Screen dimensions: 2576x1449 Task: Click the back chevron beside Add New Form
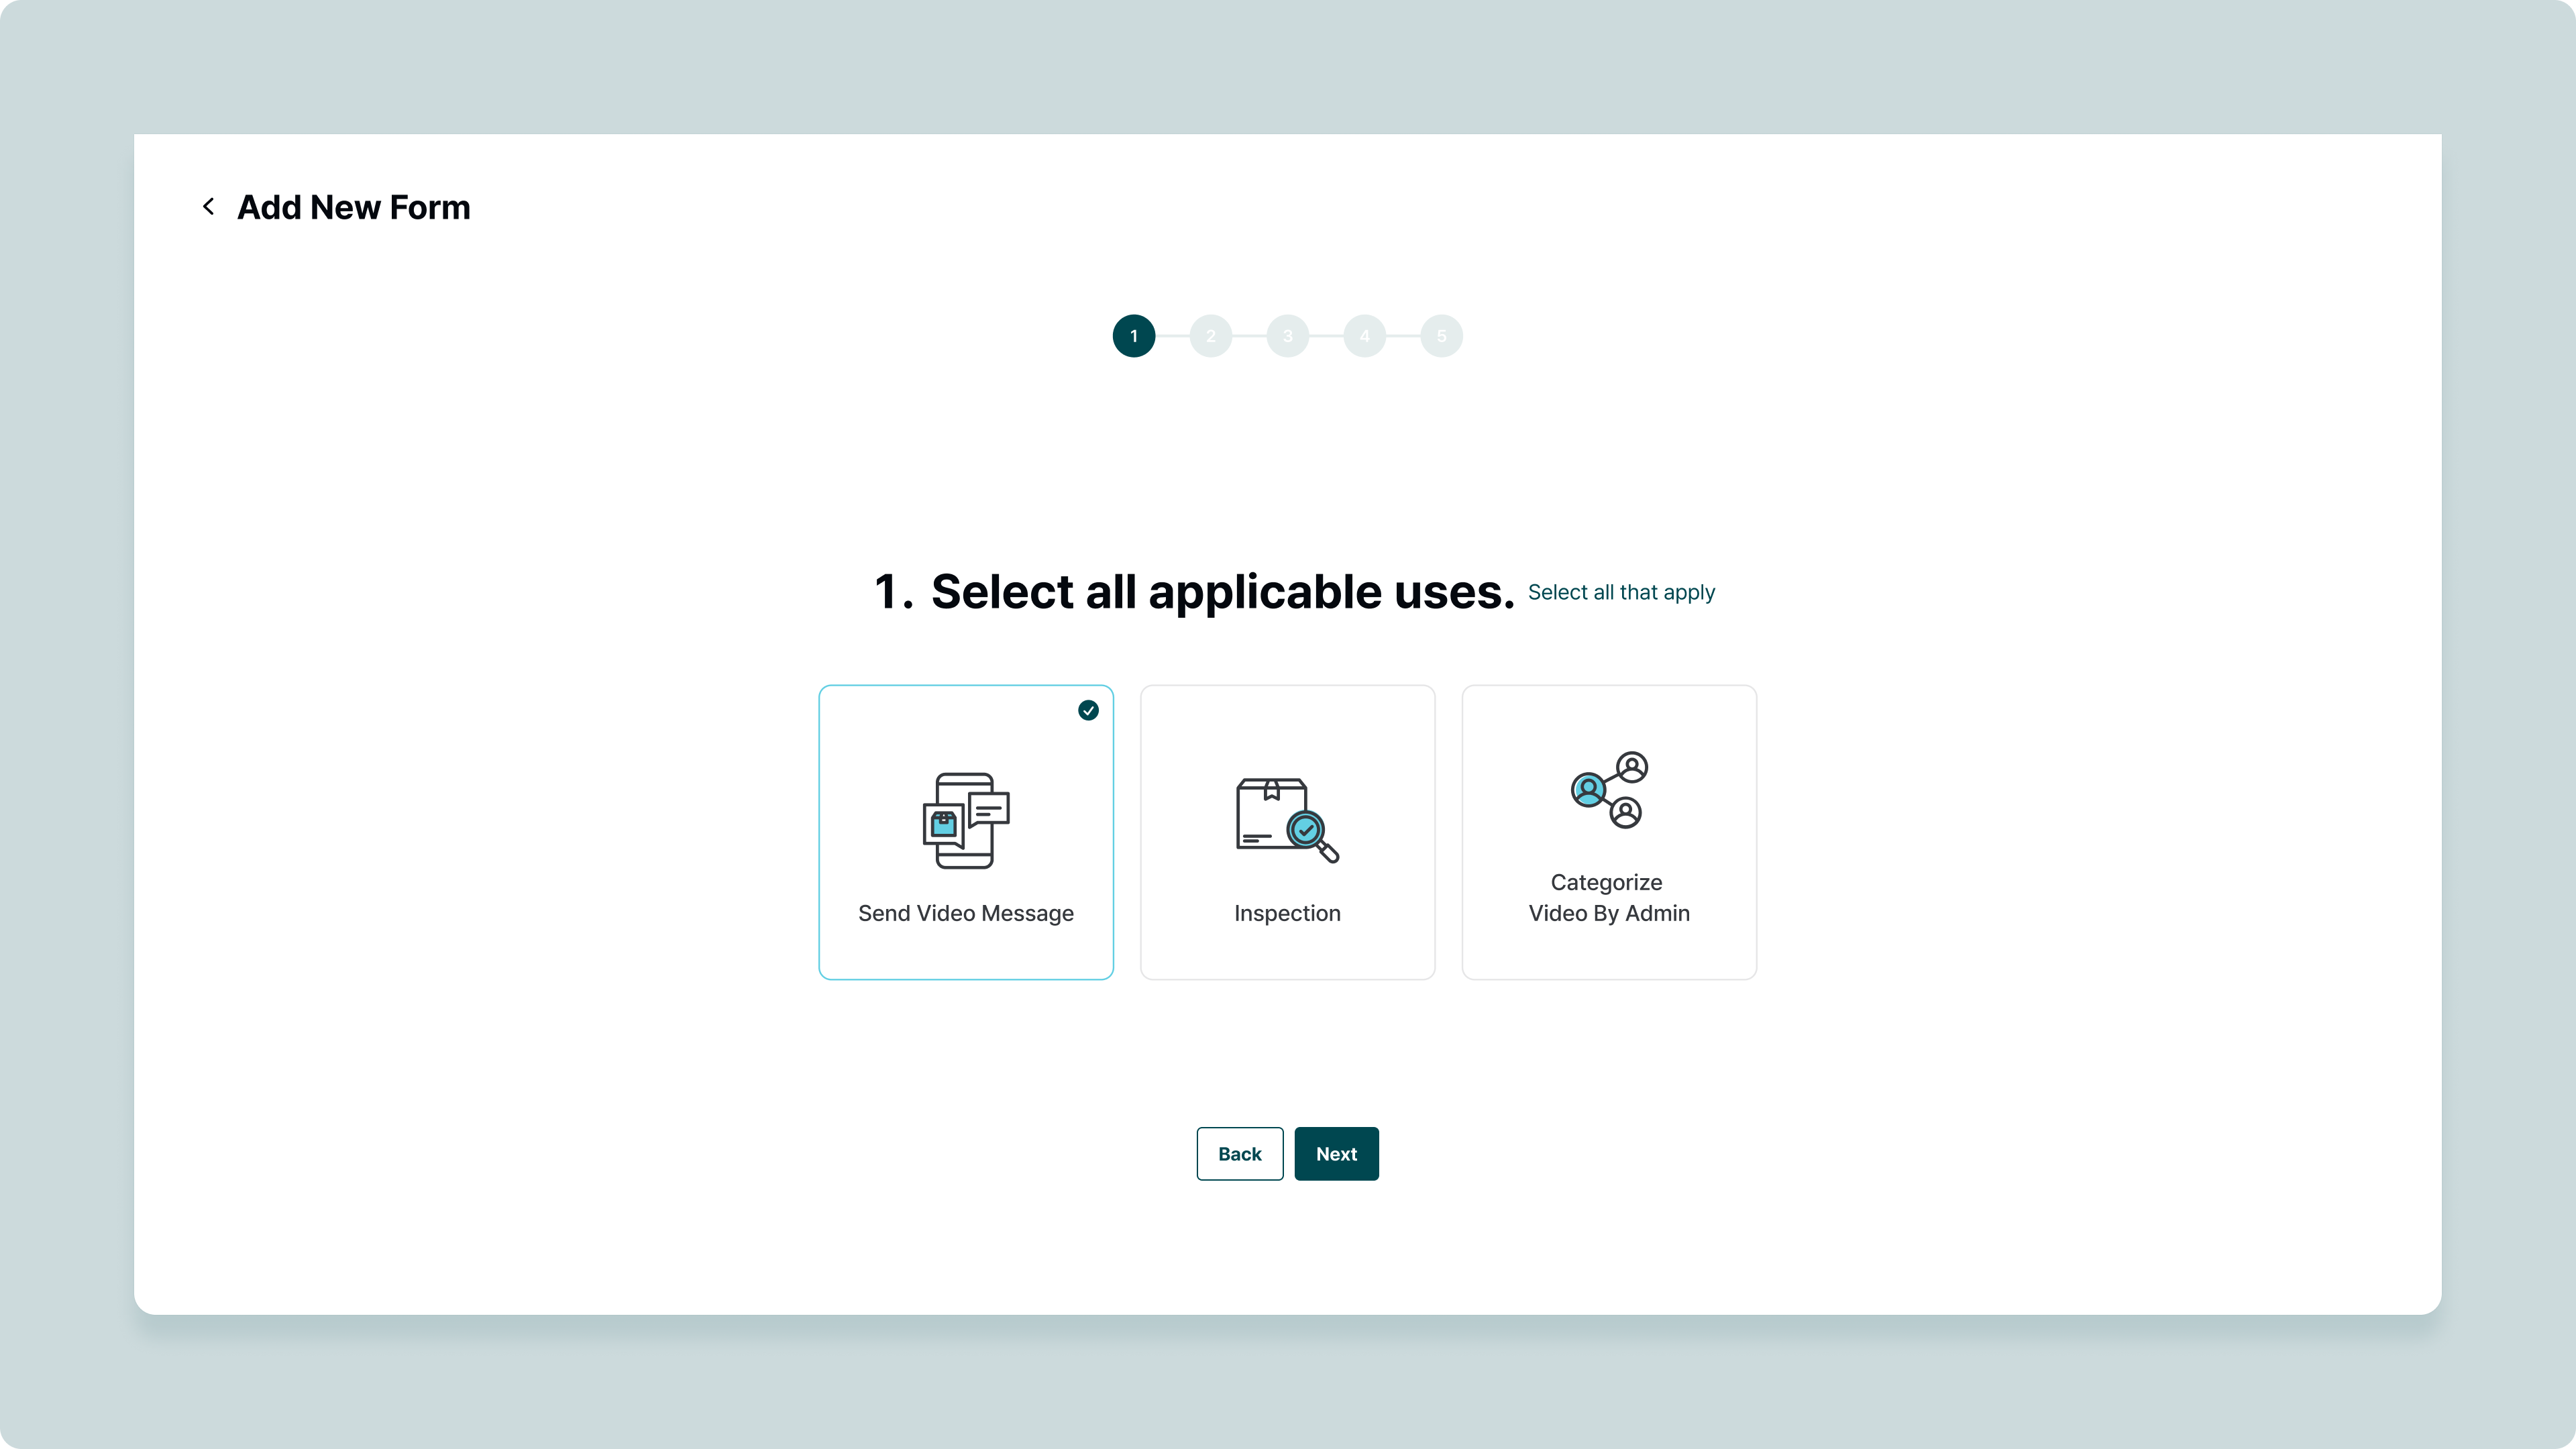point(208,207)
